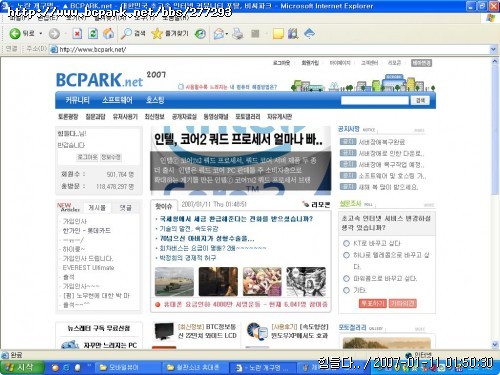The width and height of the screenshot is (500, 375).
Task: Select poll option KT로 바꾸고 싶다
Action: (346, 243)
